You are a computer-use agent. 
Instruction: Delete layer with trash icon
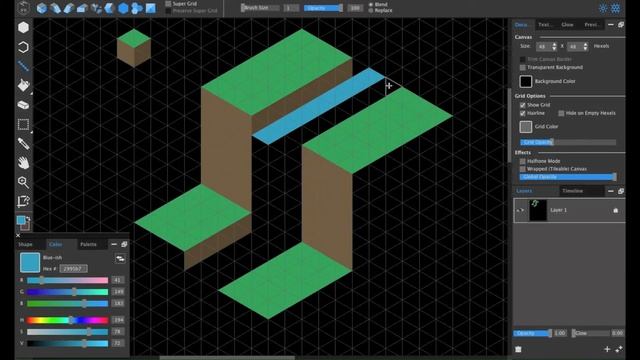(x=518, y=349)
